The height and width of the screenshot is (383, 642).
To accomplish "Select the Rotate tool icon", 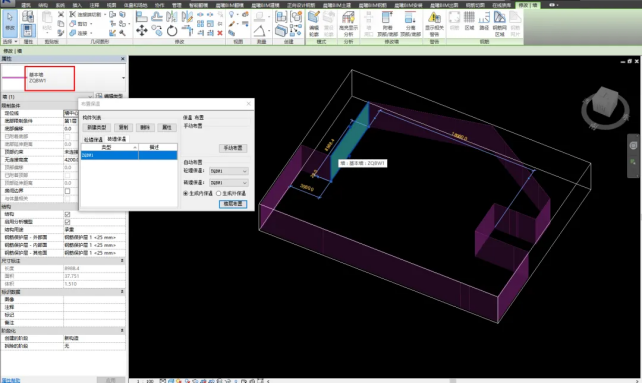I will pyautogui.click(x=172, y=30).
